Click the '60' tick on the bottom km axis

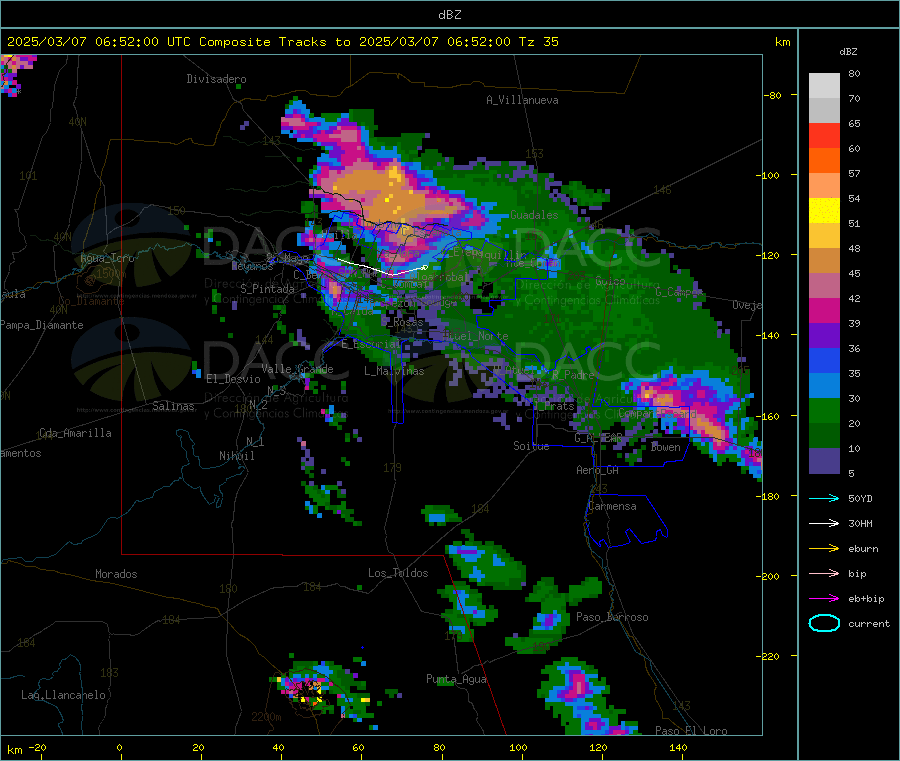358,748
